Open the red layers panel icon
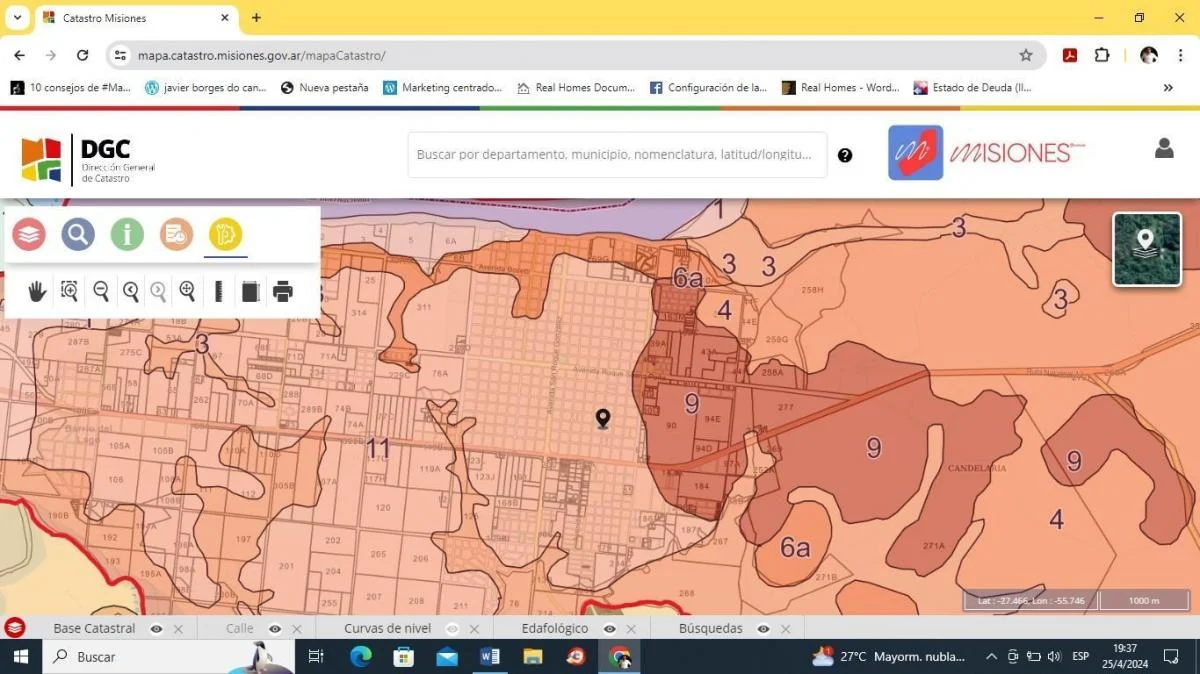This screenshot has width=1200, height=674. coord(29,234)
